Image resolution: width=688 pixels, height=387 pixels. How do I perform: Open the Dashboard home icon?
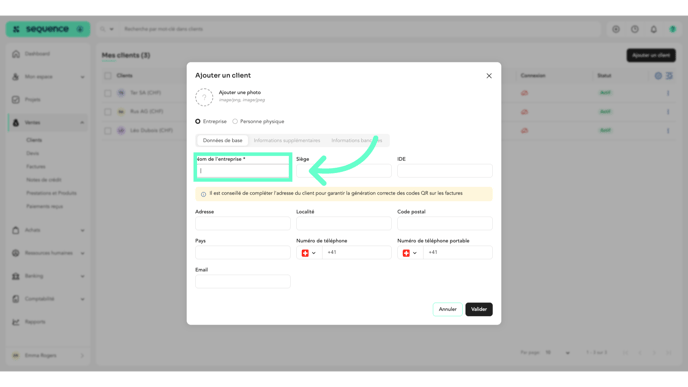16,54
